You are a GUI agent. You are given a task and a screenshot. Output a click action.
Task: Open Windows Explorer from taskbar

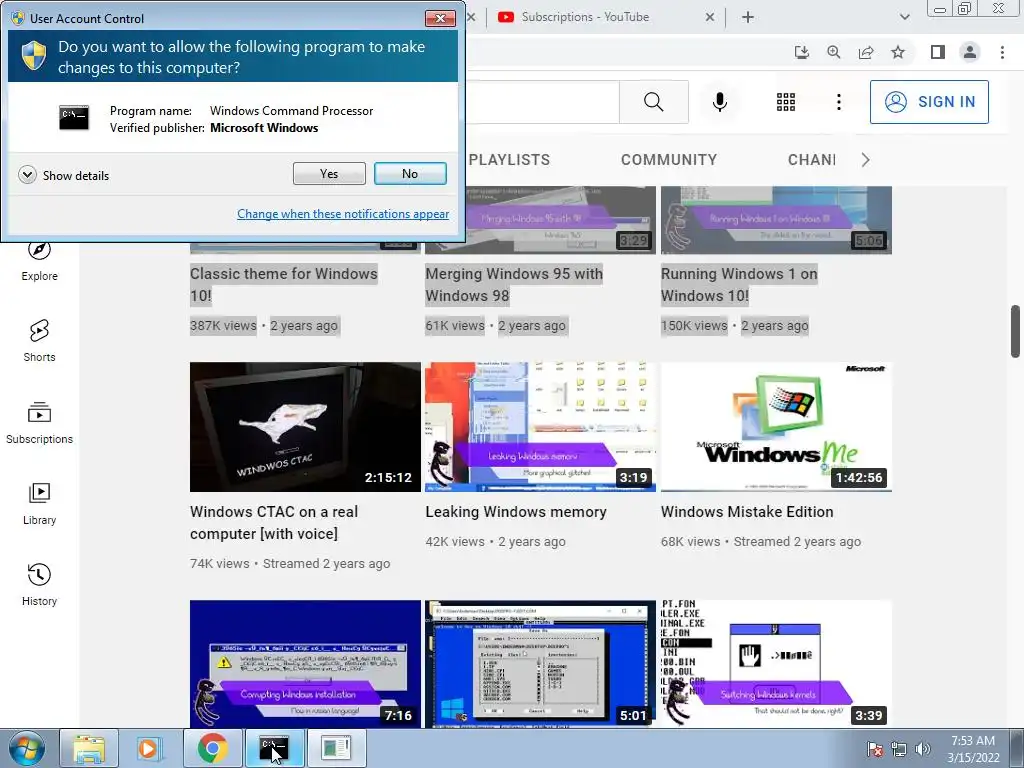click(x=89, y=748)
